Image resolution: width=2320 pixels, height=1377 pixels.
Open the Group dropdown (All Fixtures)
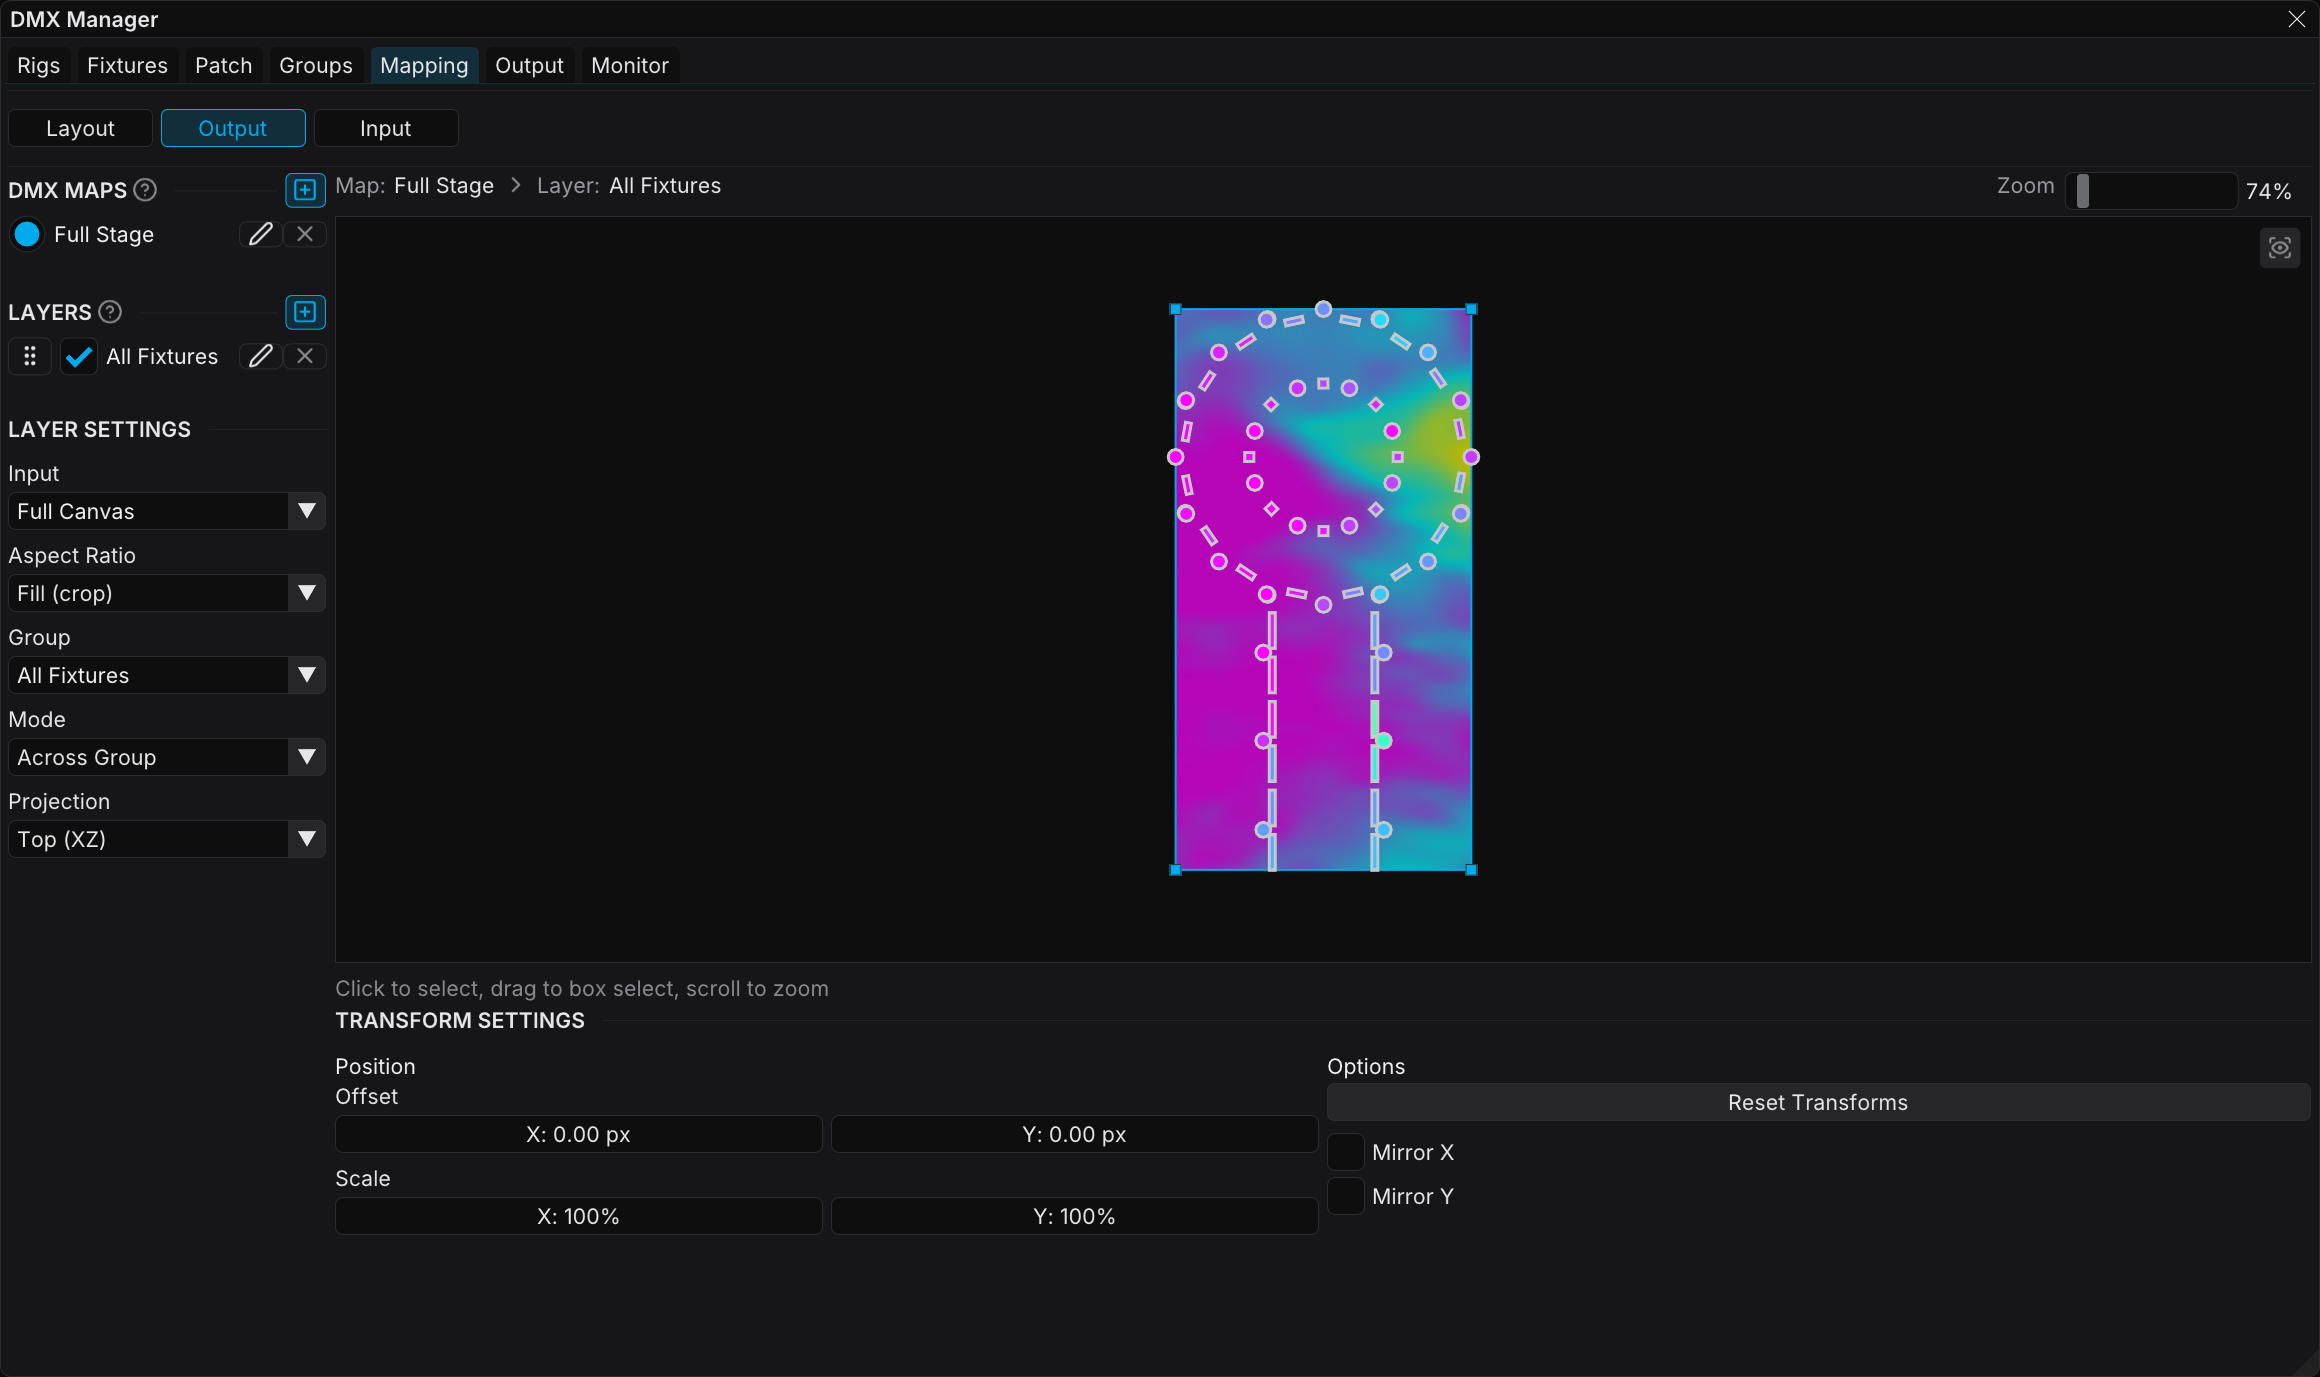pos(167,675)
